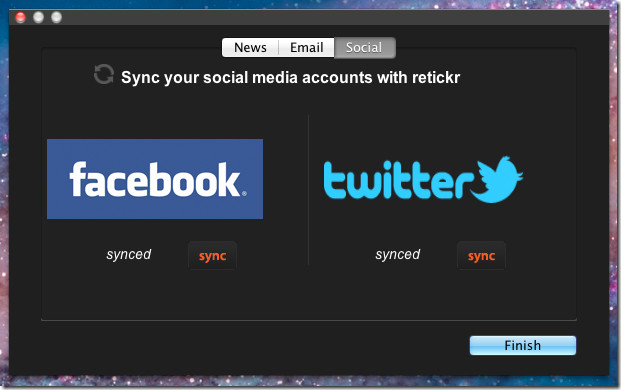The width and height of the screenshot is (621, 390).
Task: Click the Twitter logo
Action: tap(423, 180)
